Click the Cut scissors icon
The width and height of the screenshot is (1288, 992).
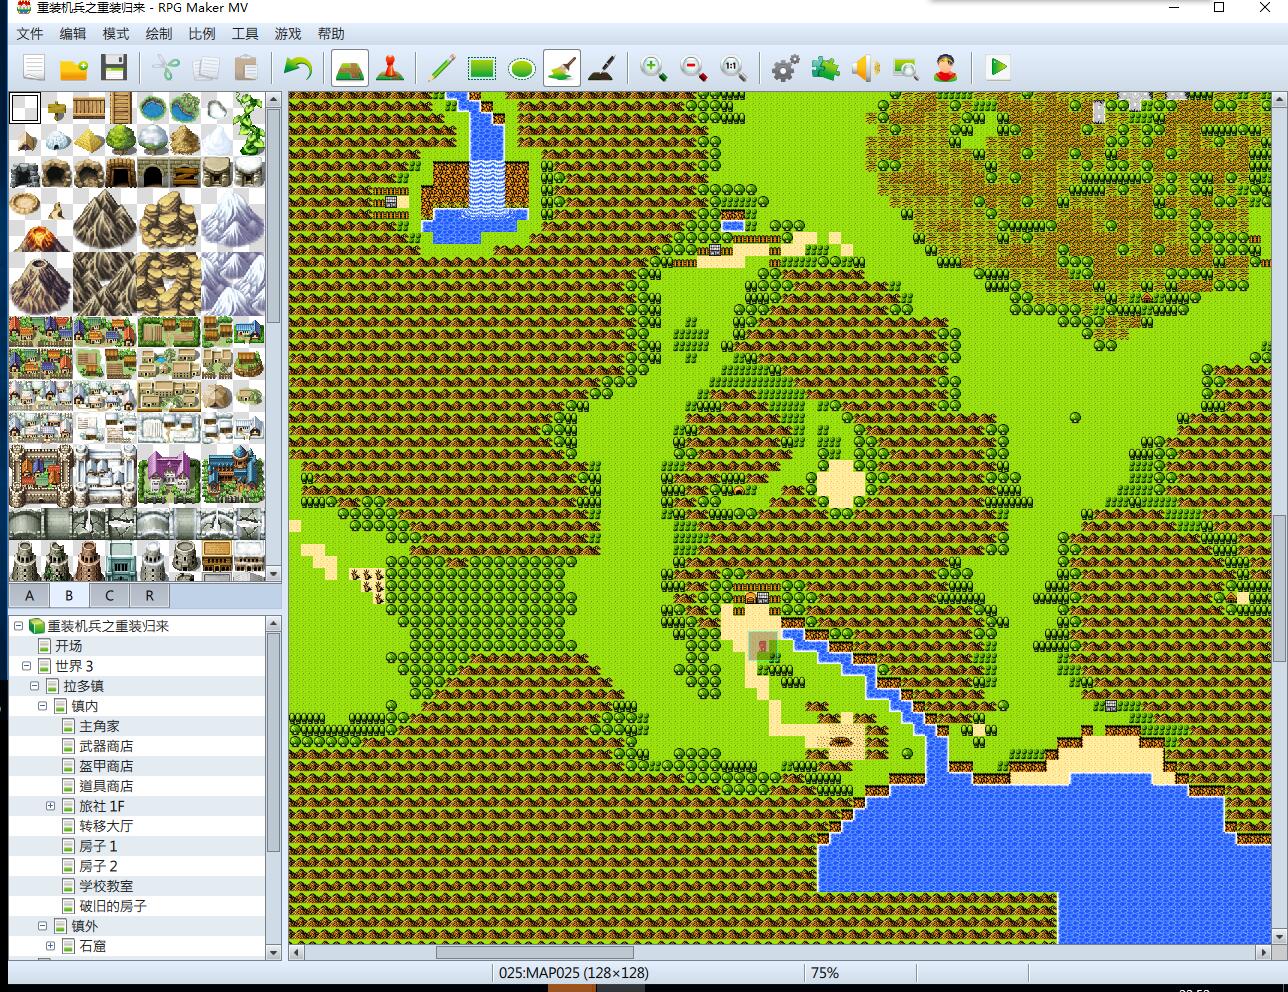(166, 68)
